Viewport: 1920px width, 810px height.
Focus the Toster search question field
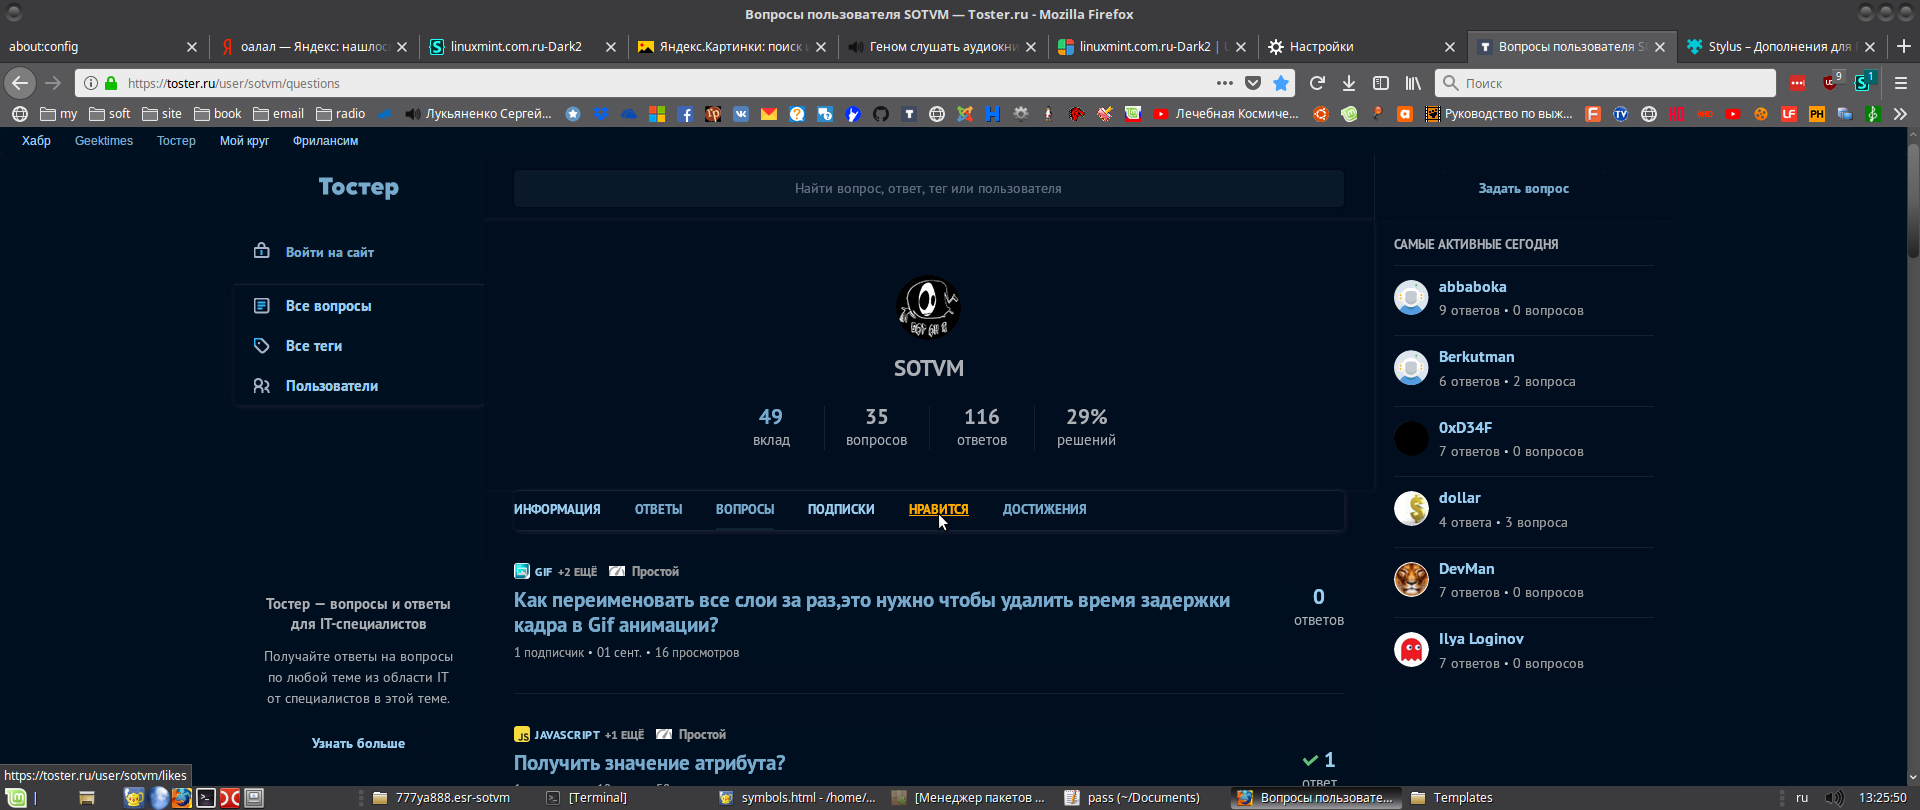tap(928, 188)
